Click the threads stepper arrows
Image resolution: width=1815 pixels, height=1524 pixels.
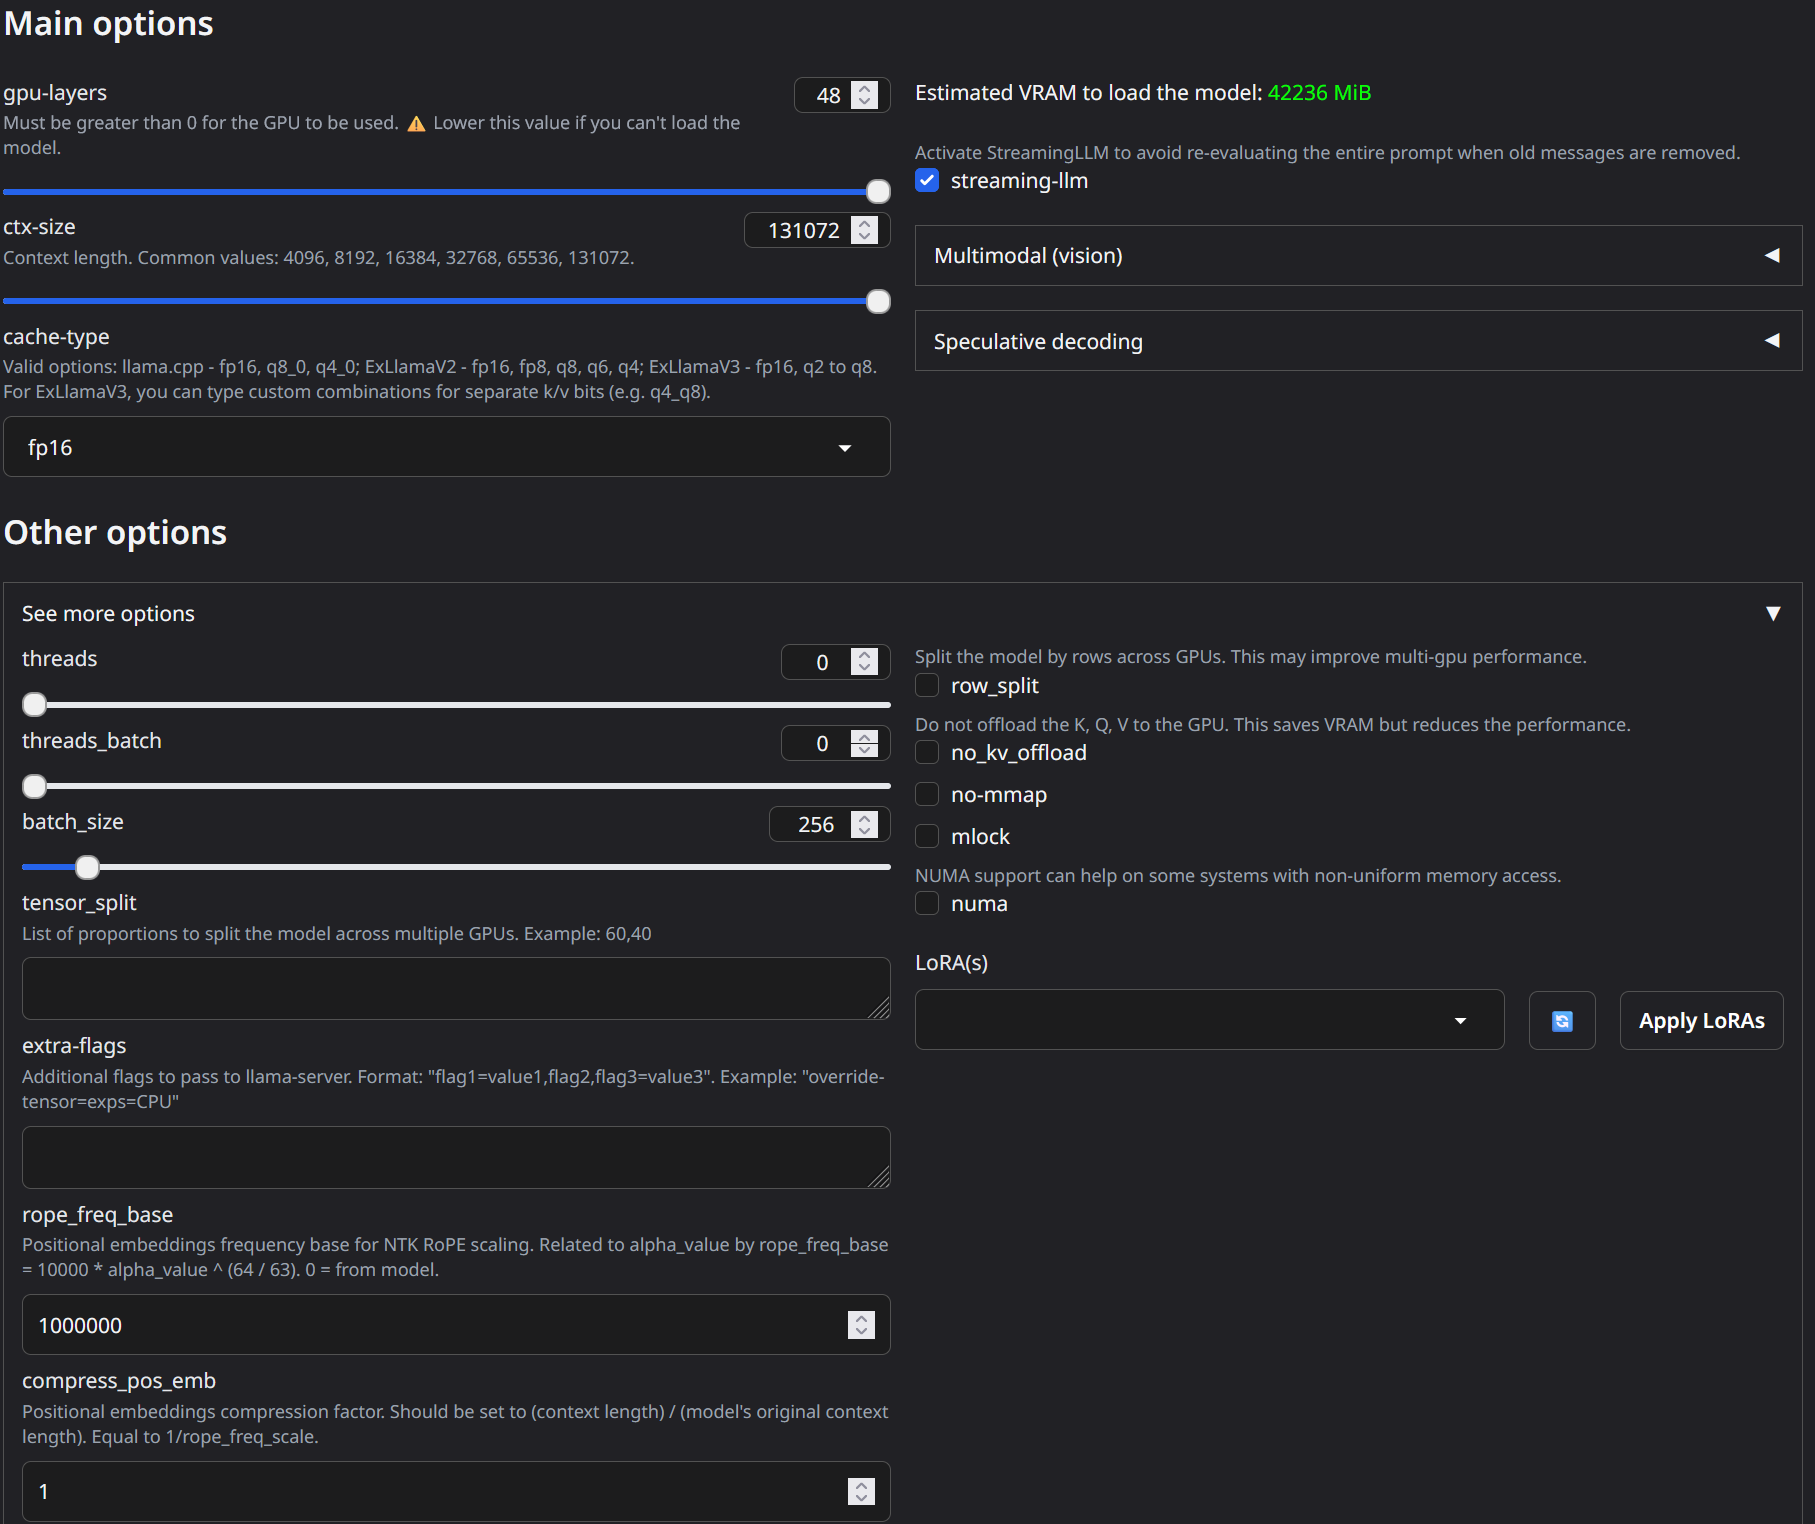point(865,662)
